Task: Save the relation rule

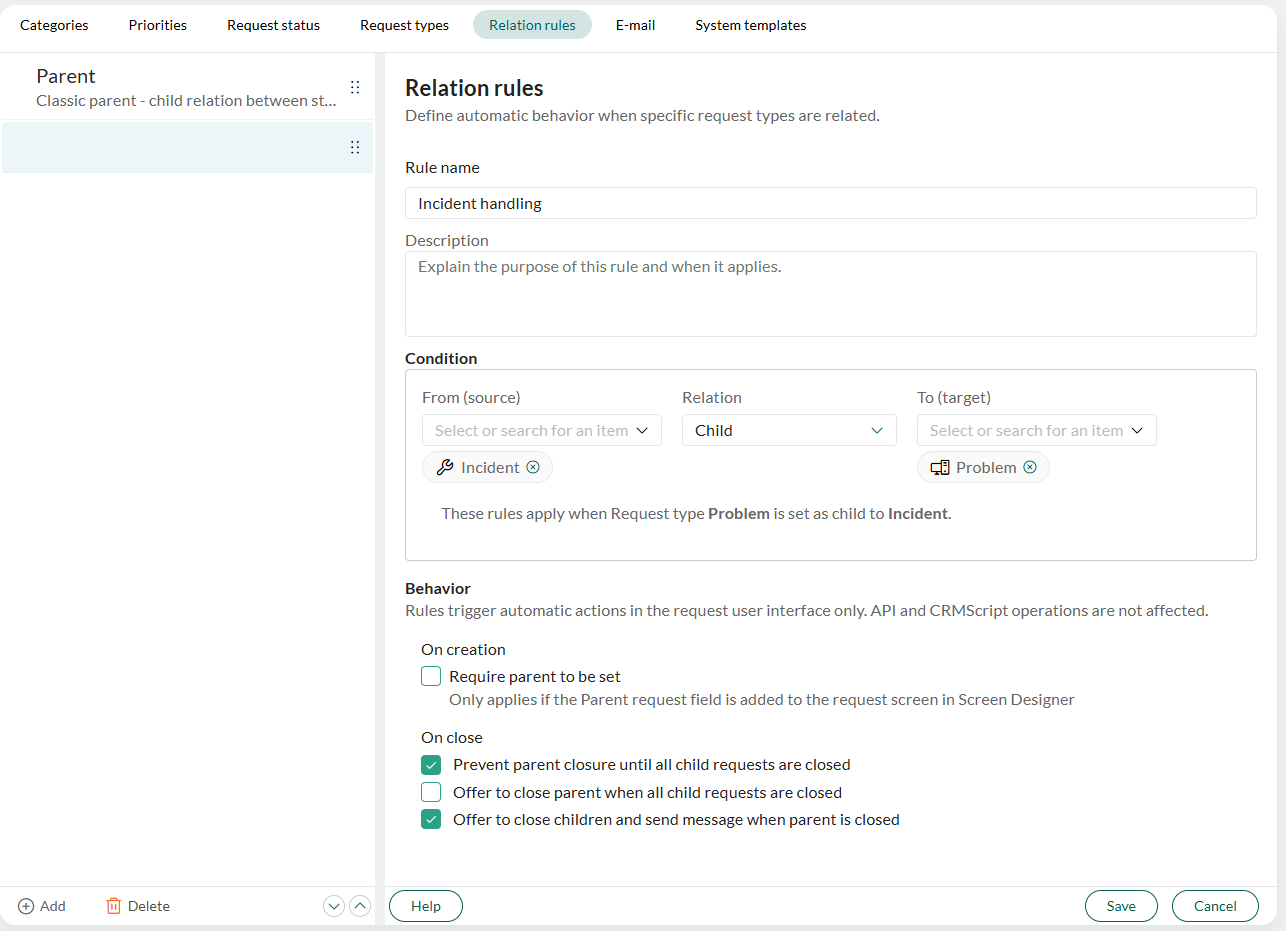Action: tap(1121, 906)
